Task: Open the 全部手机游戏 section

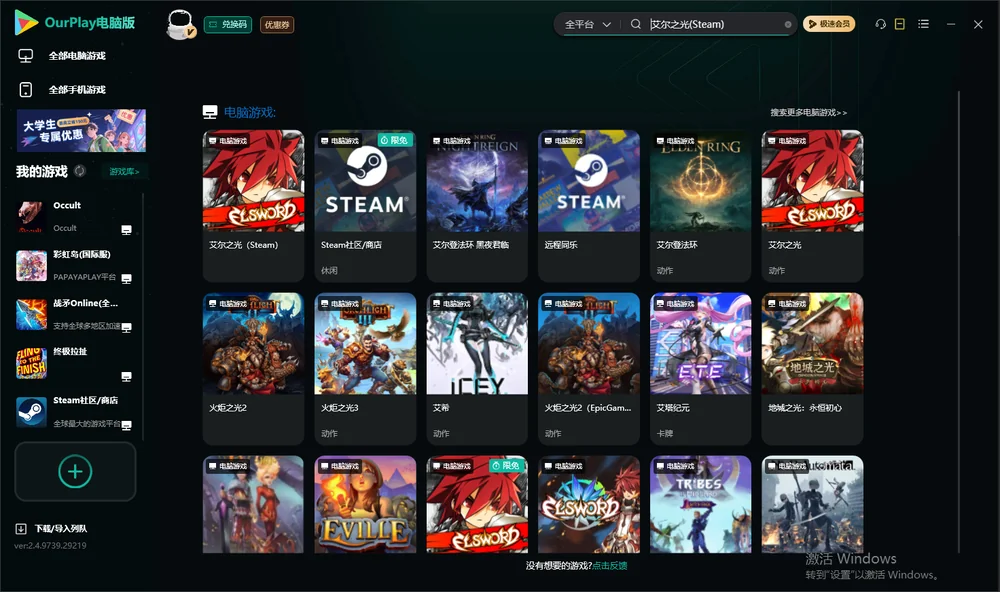Action: 77,89
